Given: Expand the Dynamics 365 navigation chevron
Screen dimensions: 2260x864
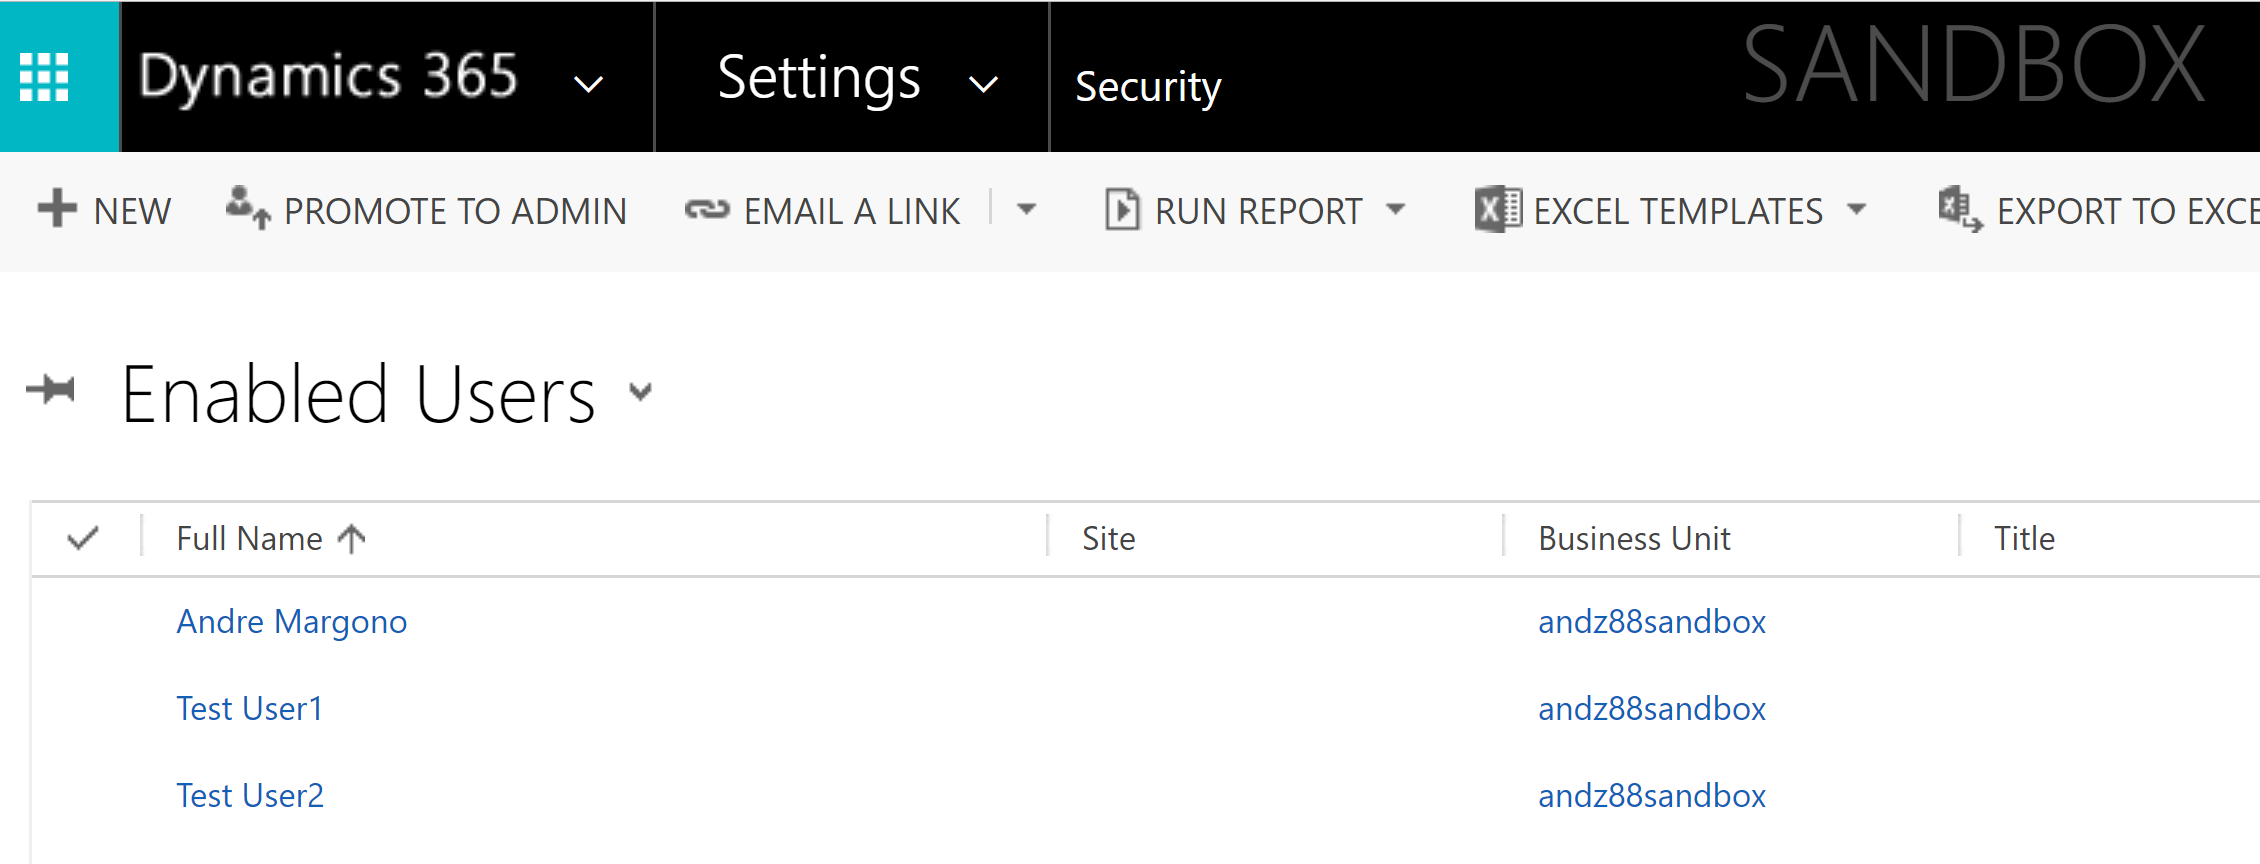Looking at the screenshot, I should point(588,84).
